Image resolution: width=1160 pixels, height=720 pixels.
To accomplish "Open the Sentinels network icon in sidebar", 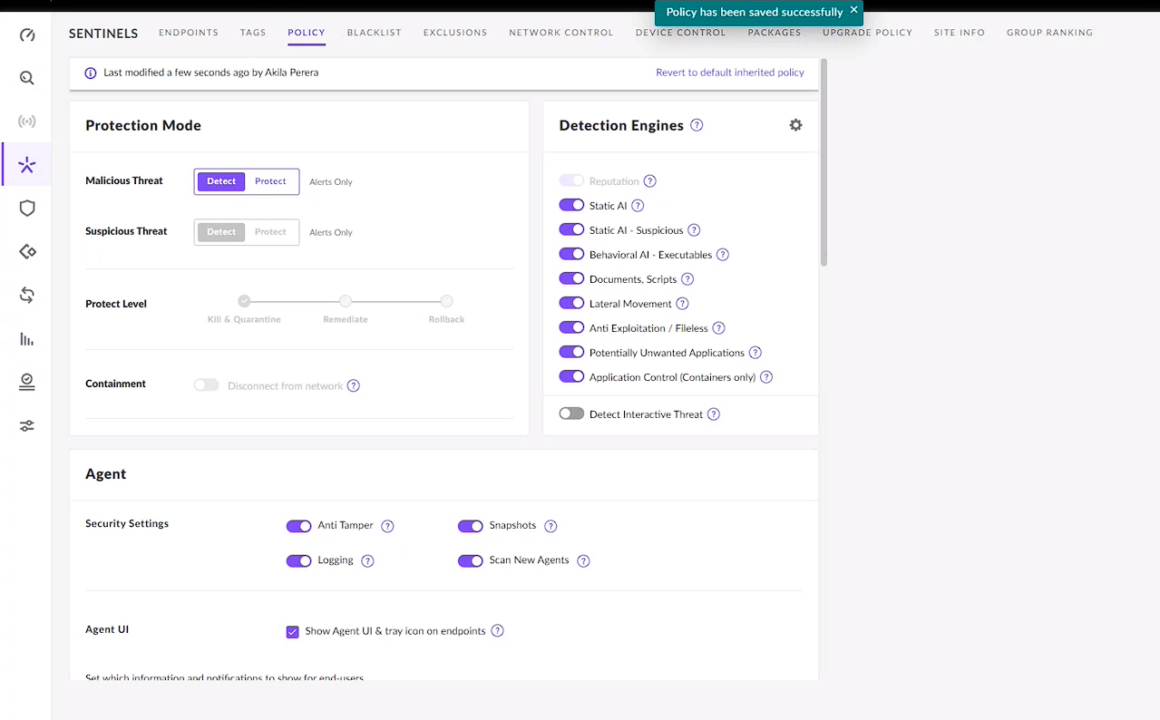I will (x=27, y=164).
